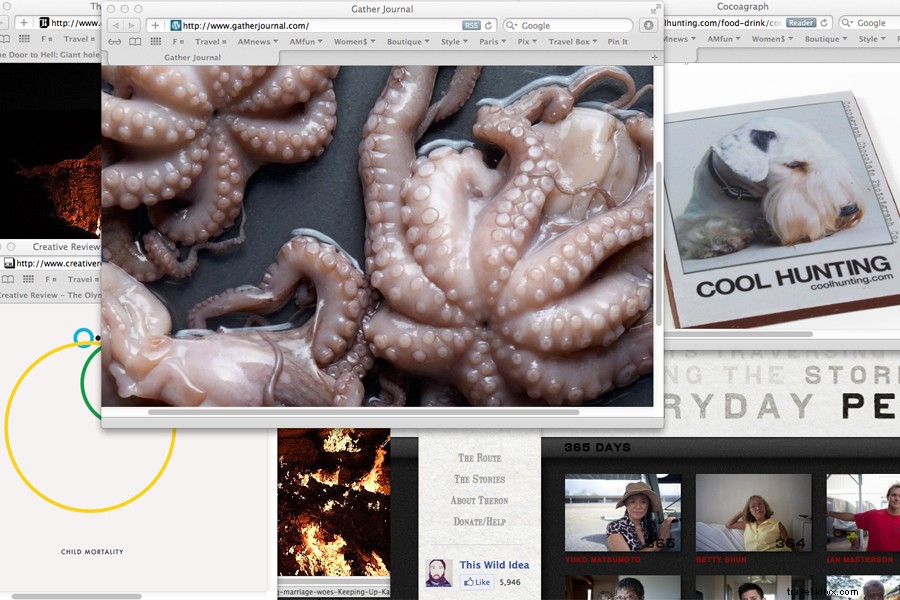Click Yuko Matsumoto's photo thumbnail
The width and height of the screenshot is (900, 600).
(622, 513)
